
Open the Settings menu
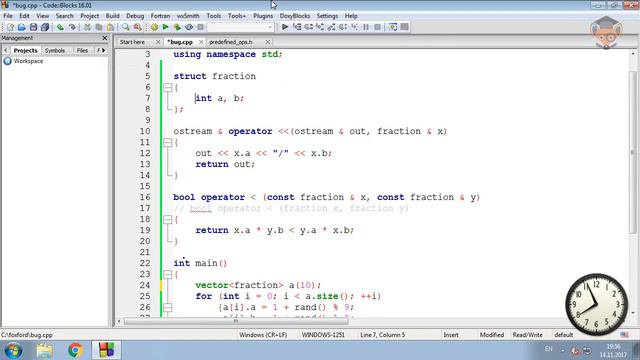pos(327,16)
